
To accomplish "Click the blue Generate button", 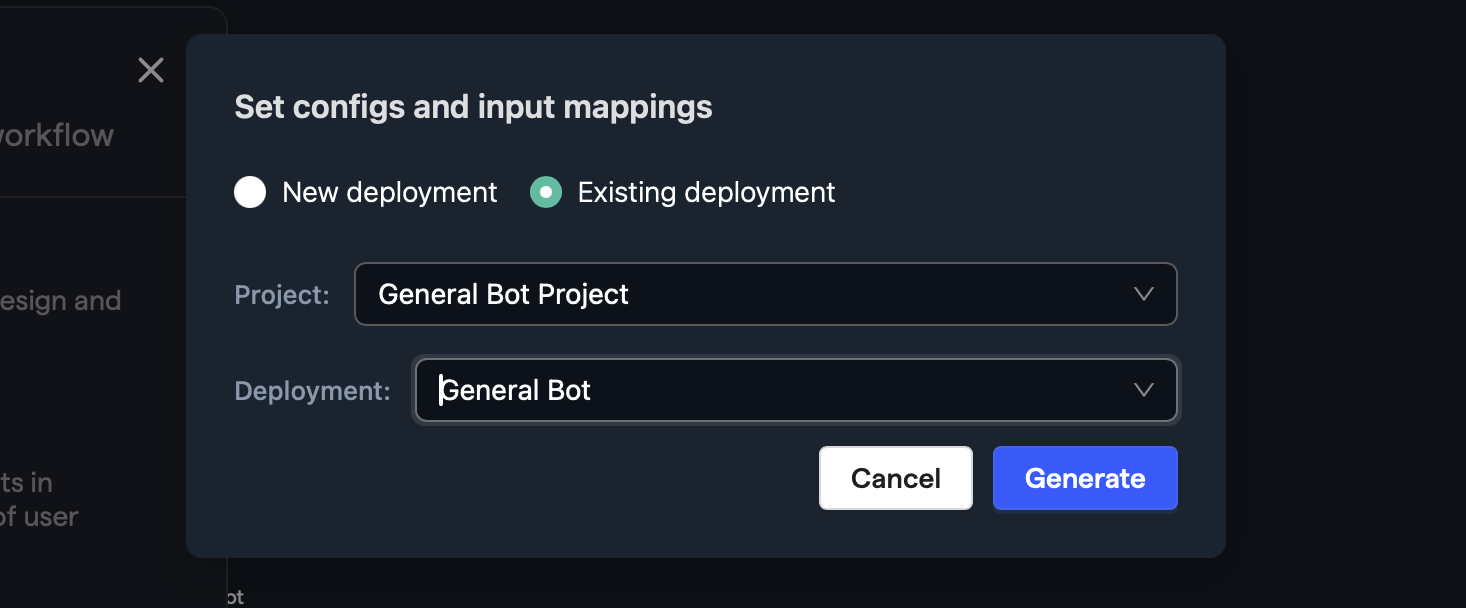I will (x=1085, y=478).
